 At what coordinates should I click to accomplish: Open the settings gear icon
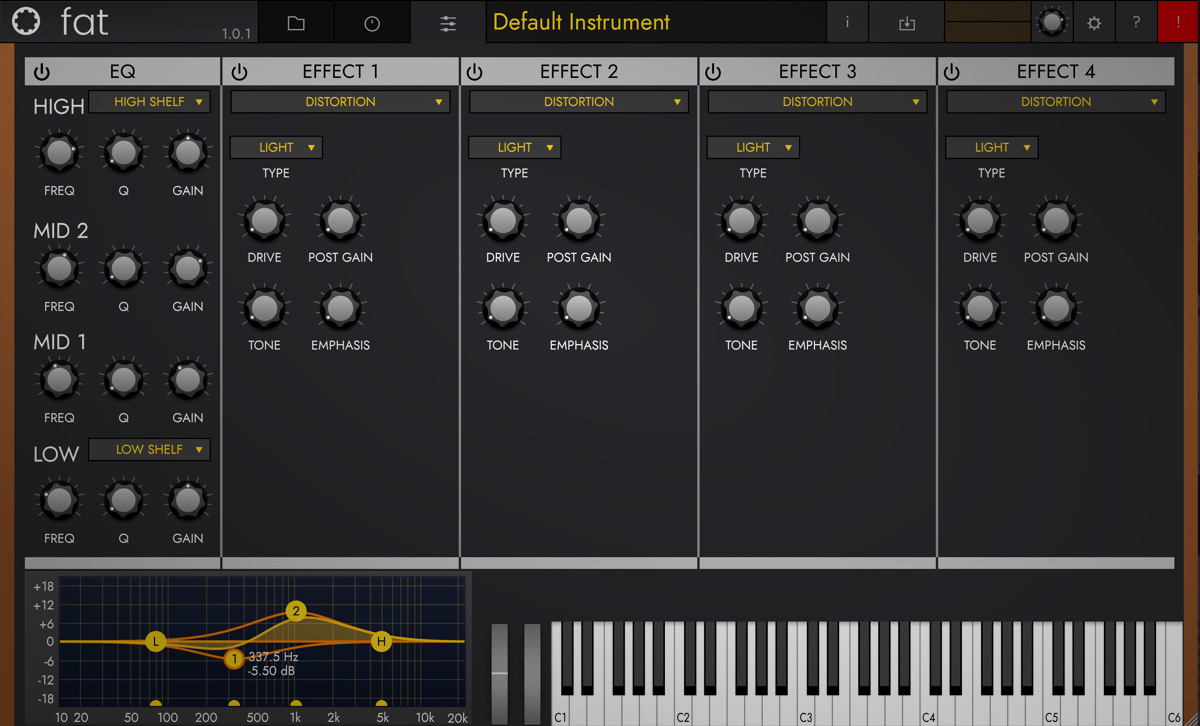pos(1094,22)
